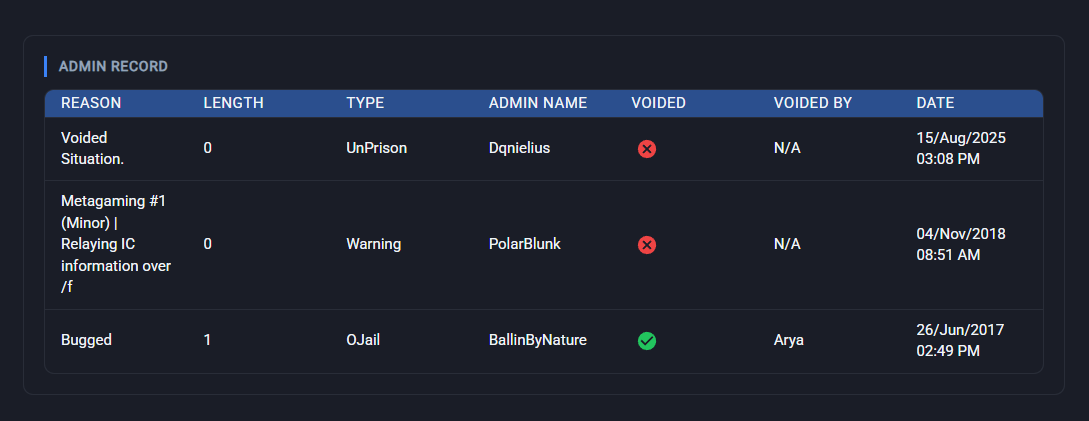This screenshot has width=1089, height=421.
Task: Select the REASON column header
Action: 91,103
